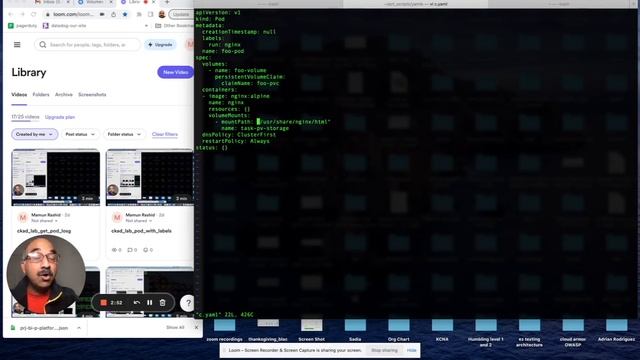The image size is (640, 360).
Task: Click the Loom camera bubble
Action: click(x=46, y=274)
